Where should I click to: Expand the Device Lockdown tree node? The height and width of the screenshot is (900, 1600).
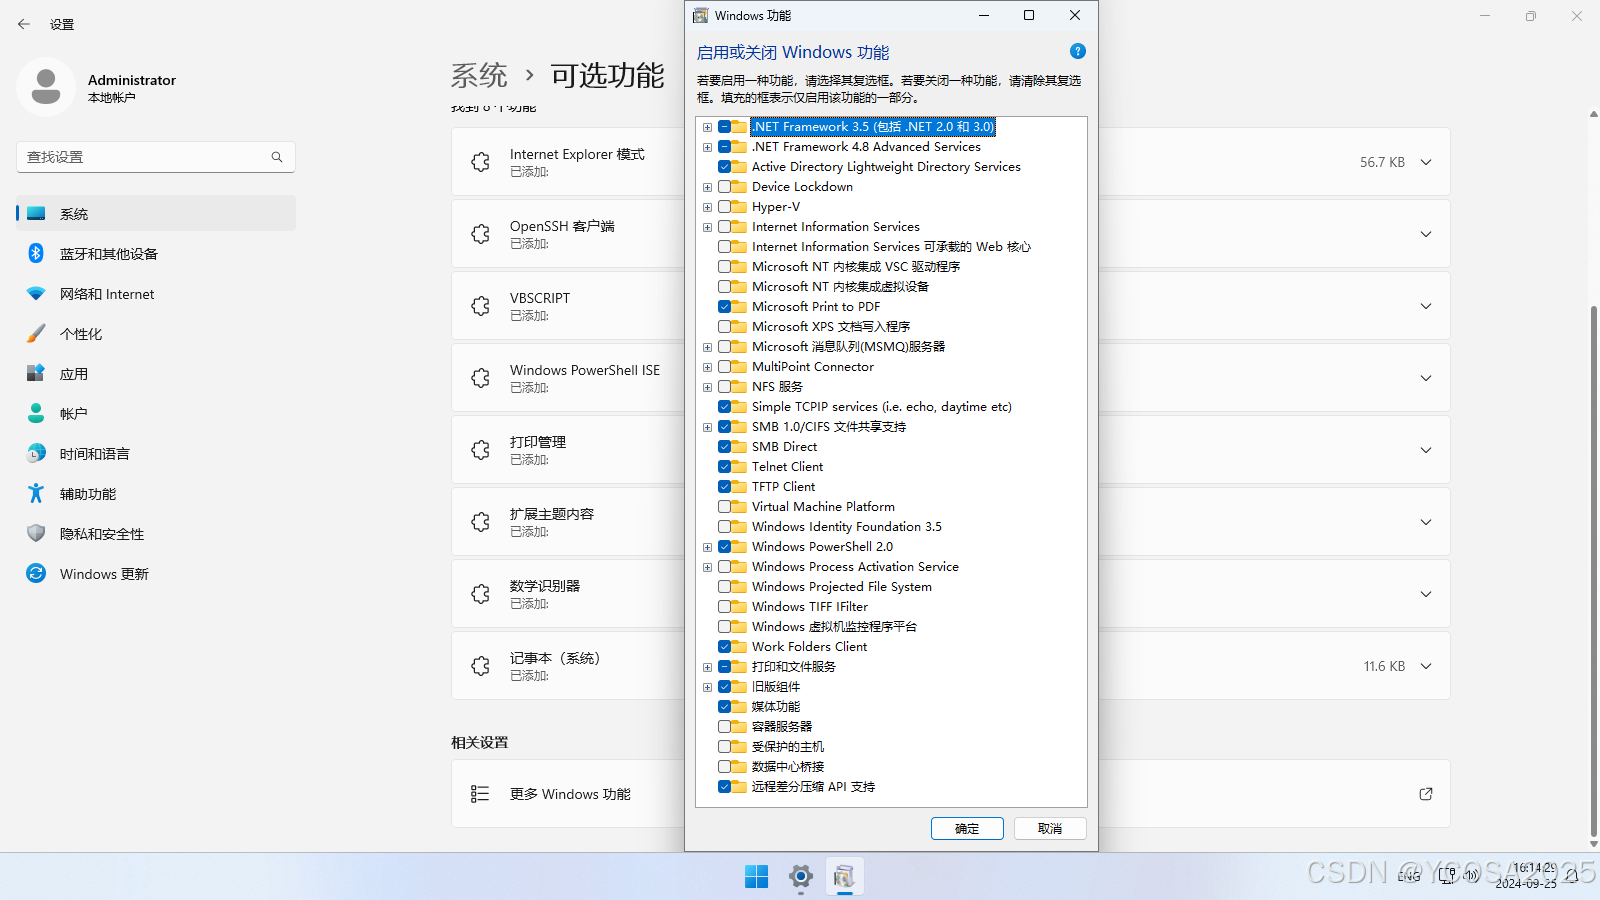click(x=707, y=187)
